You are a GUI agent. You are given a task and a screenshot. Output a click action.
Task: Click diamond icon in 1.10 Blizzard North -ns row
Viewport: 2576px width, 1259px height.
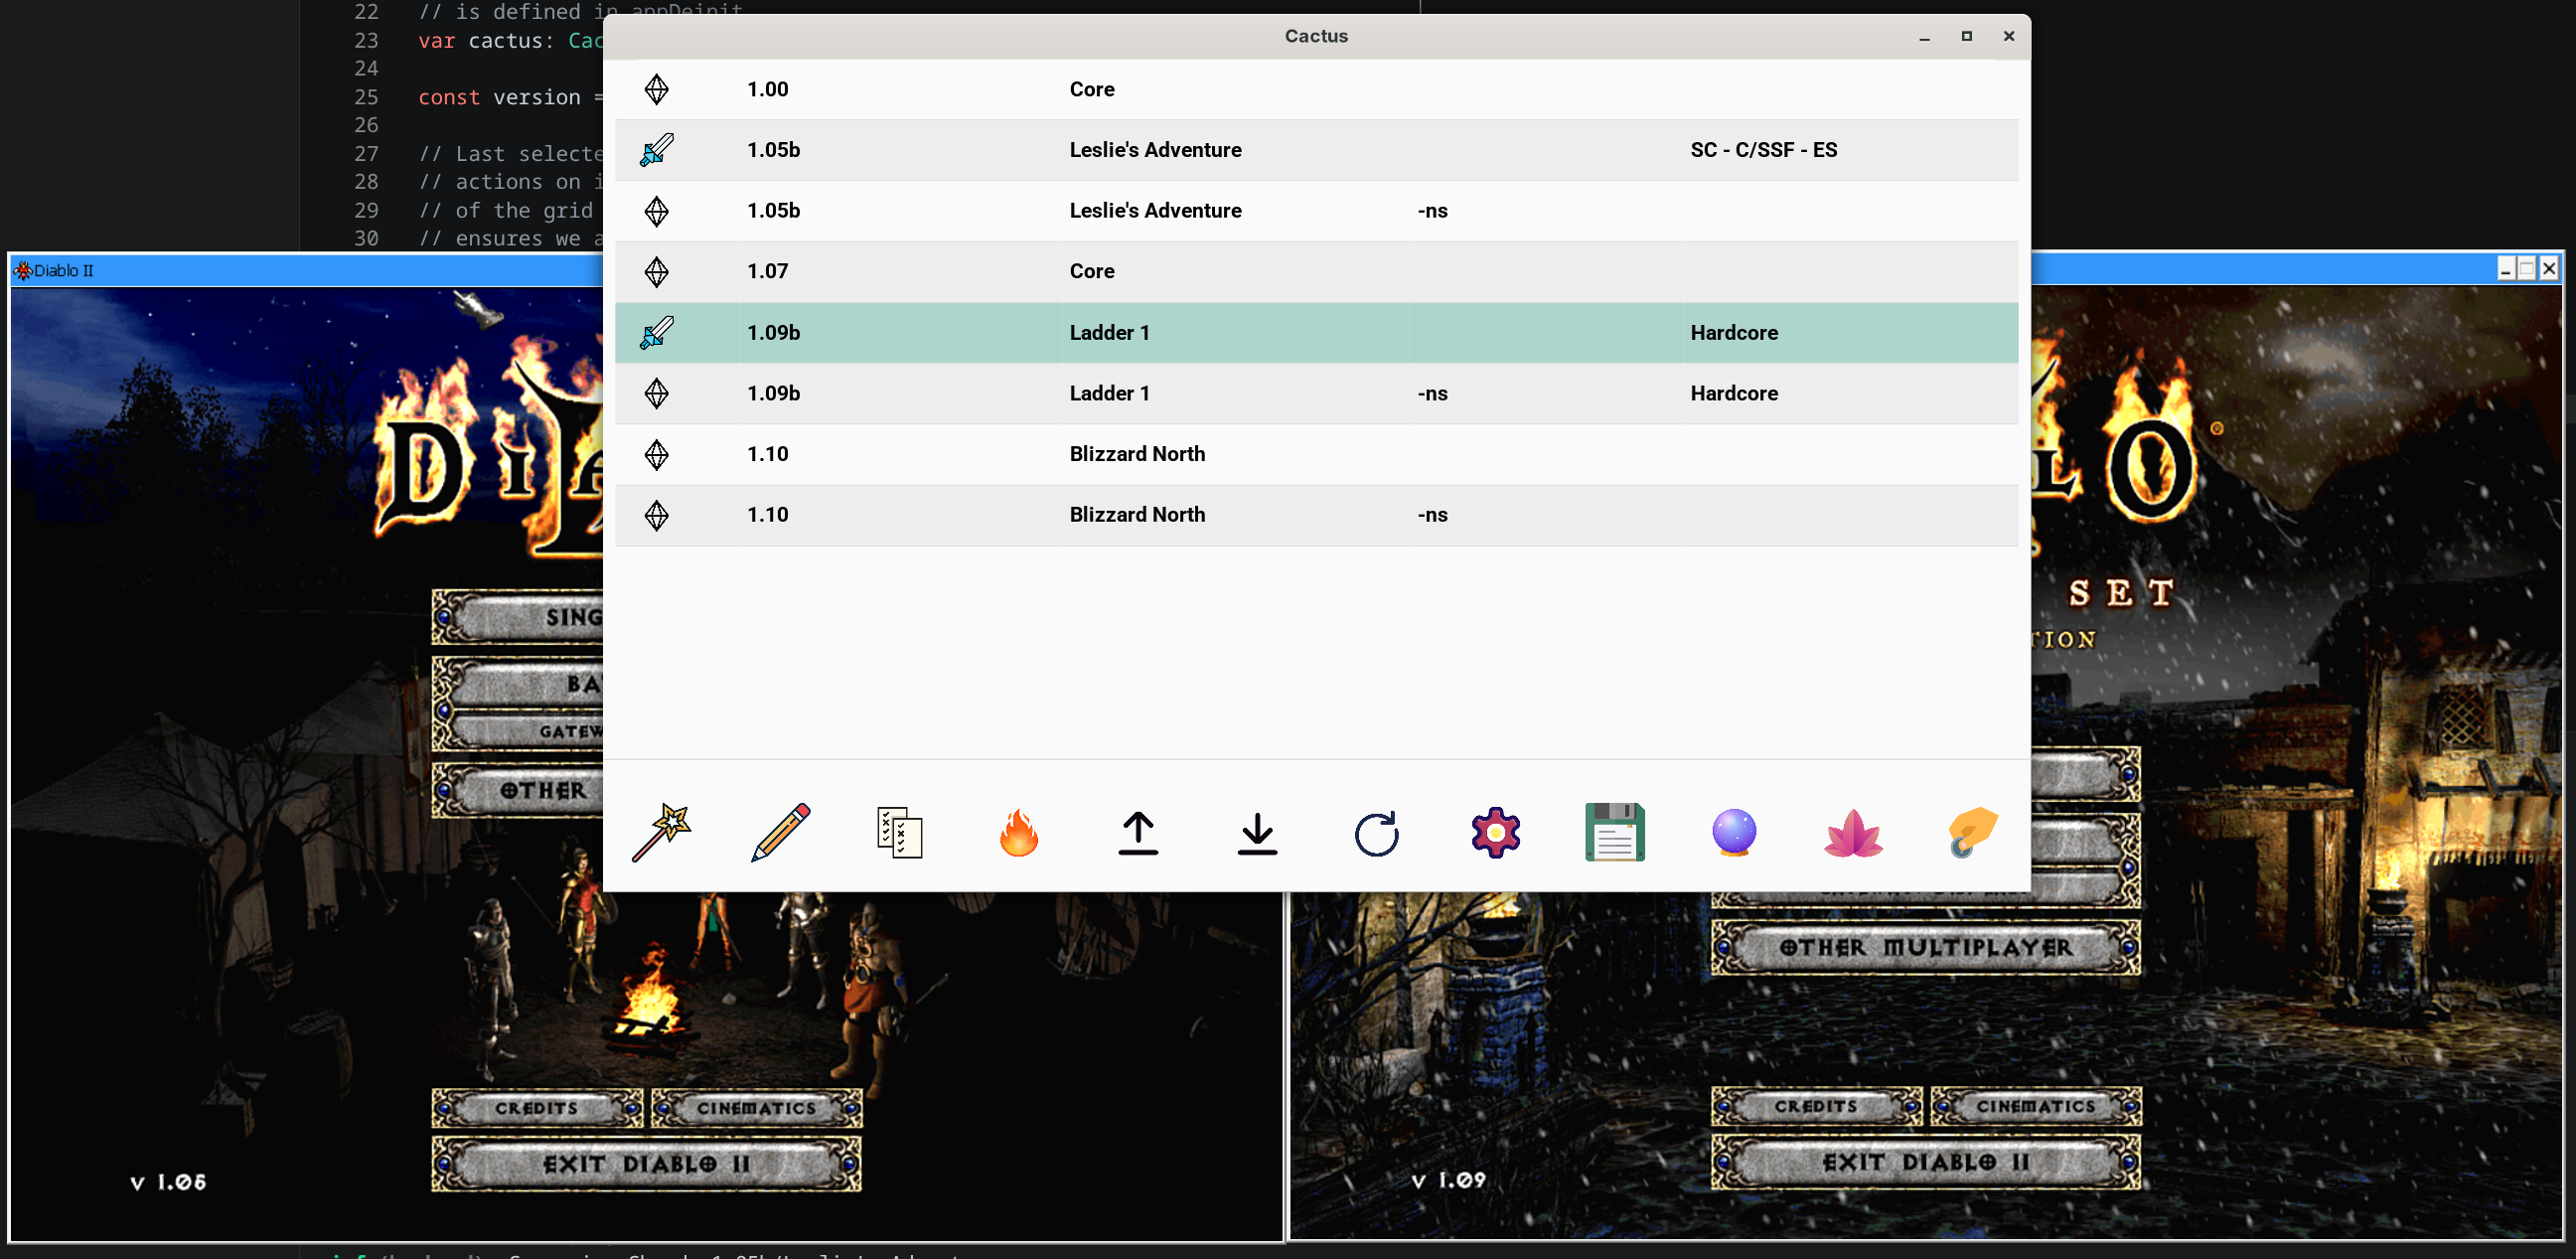click(656, 515)
